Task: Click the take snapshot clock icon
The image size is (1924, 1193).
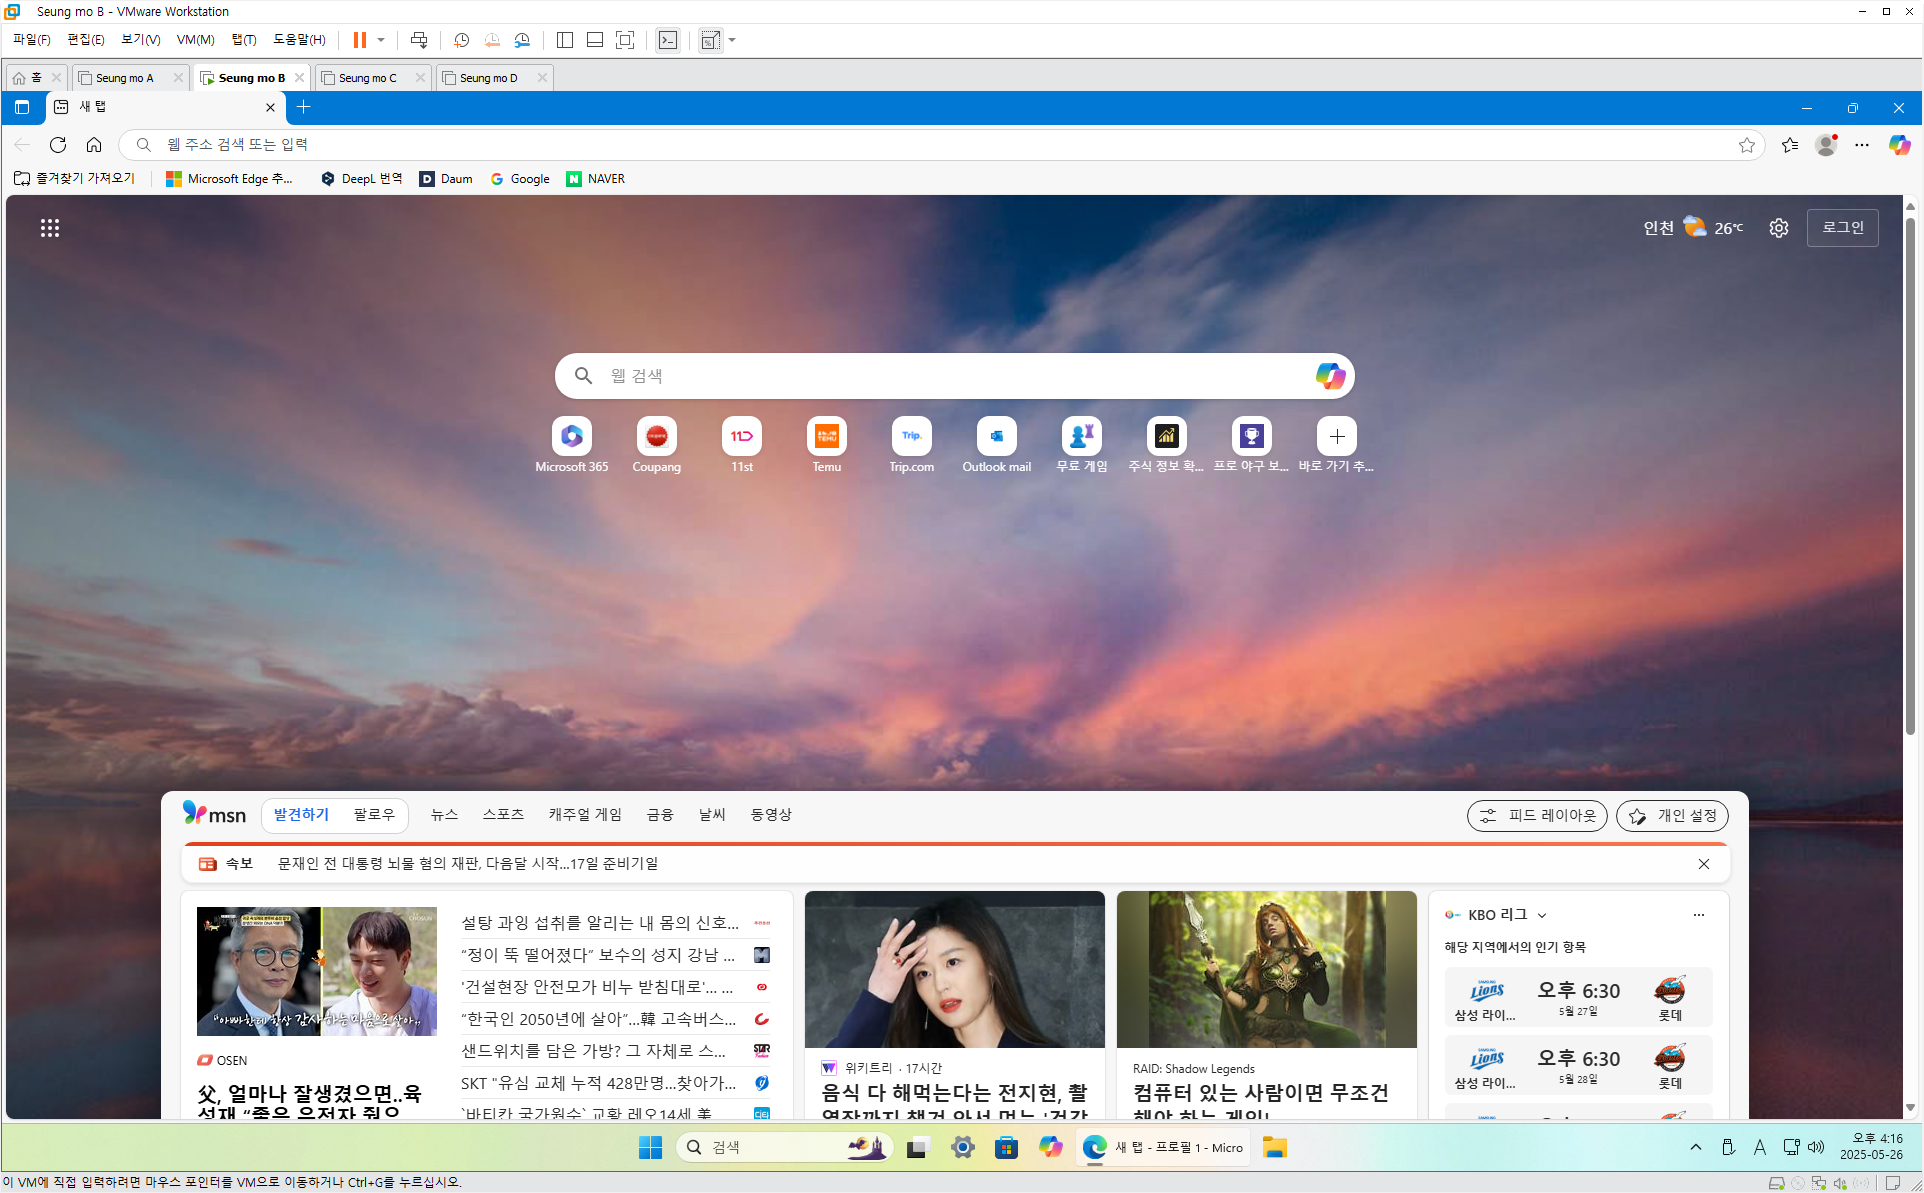Action: [461, 40]
